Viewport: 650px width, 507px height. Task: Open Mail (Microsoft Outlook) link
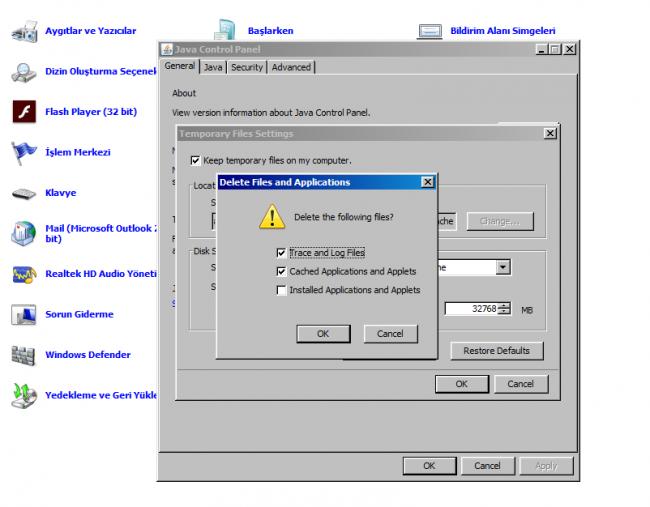pos(101,234)
